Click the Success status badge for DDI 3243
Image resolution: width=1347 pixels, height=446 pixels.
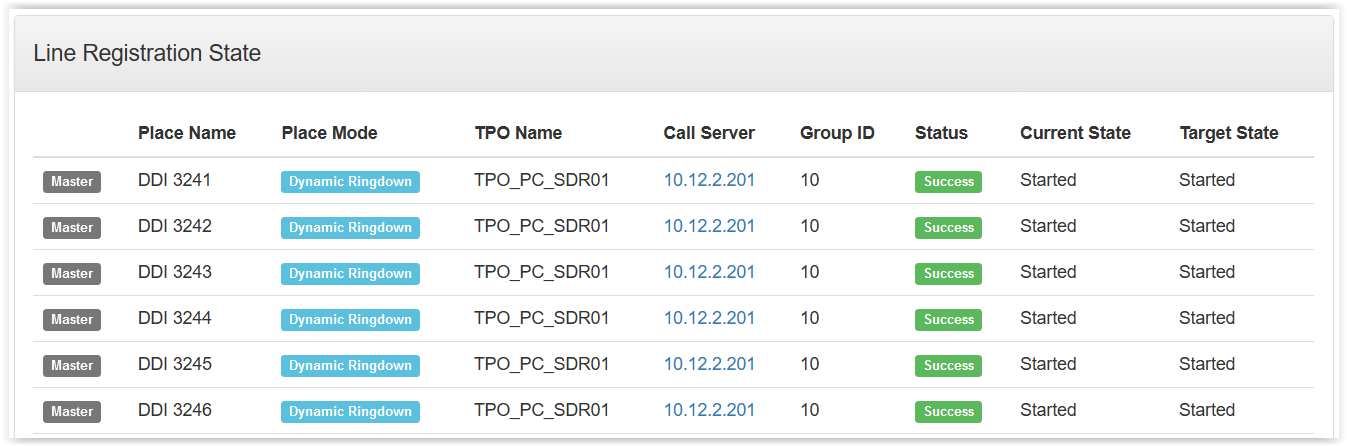[948, 274]
